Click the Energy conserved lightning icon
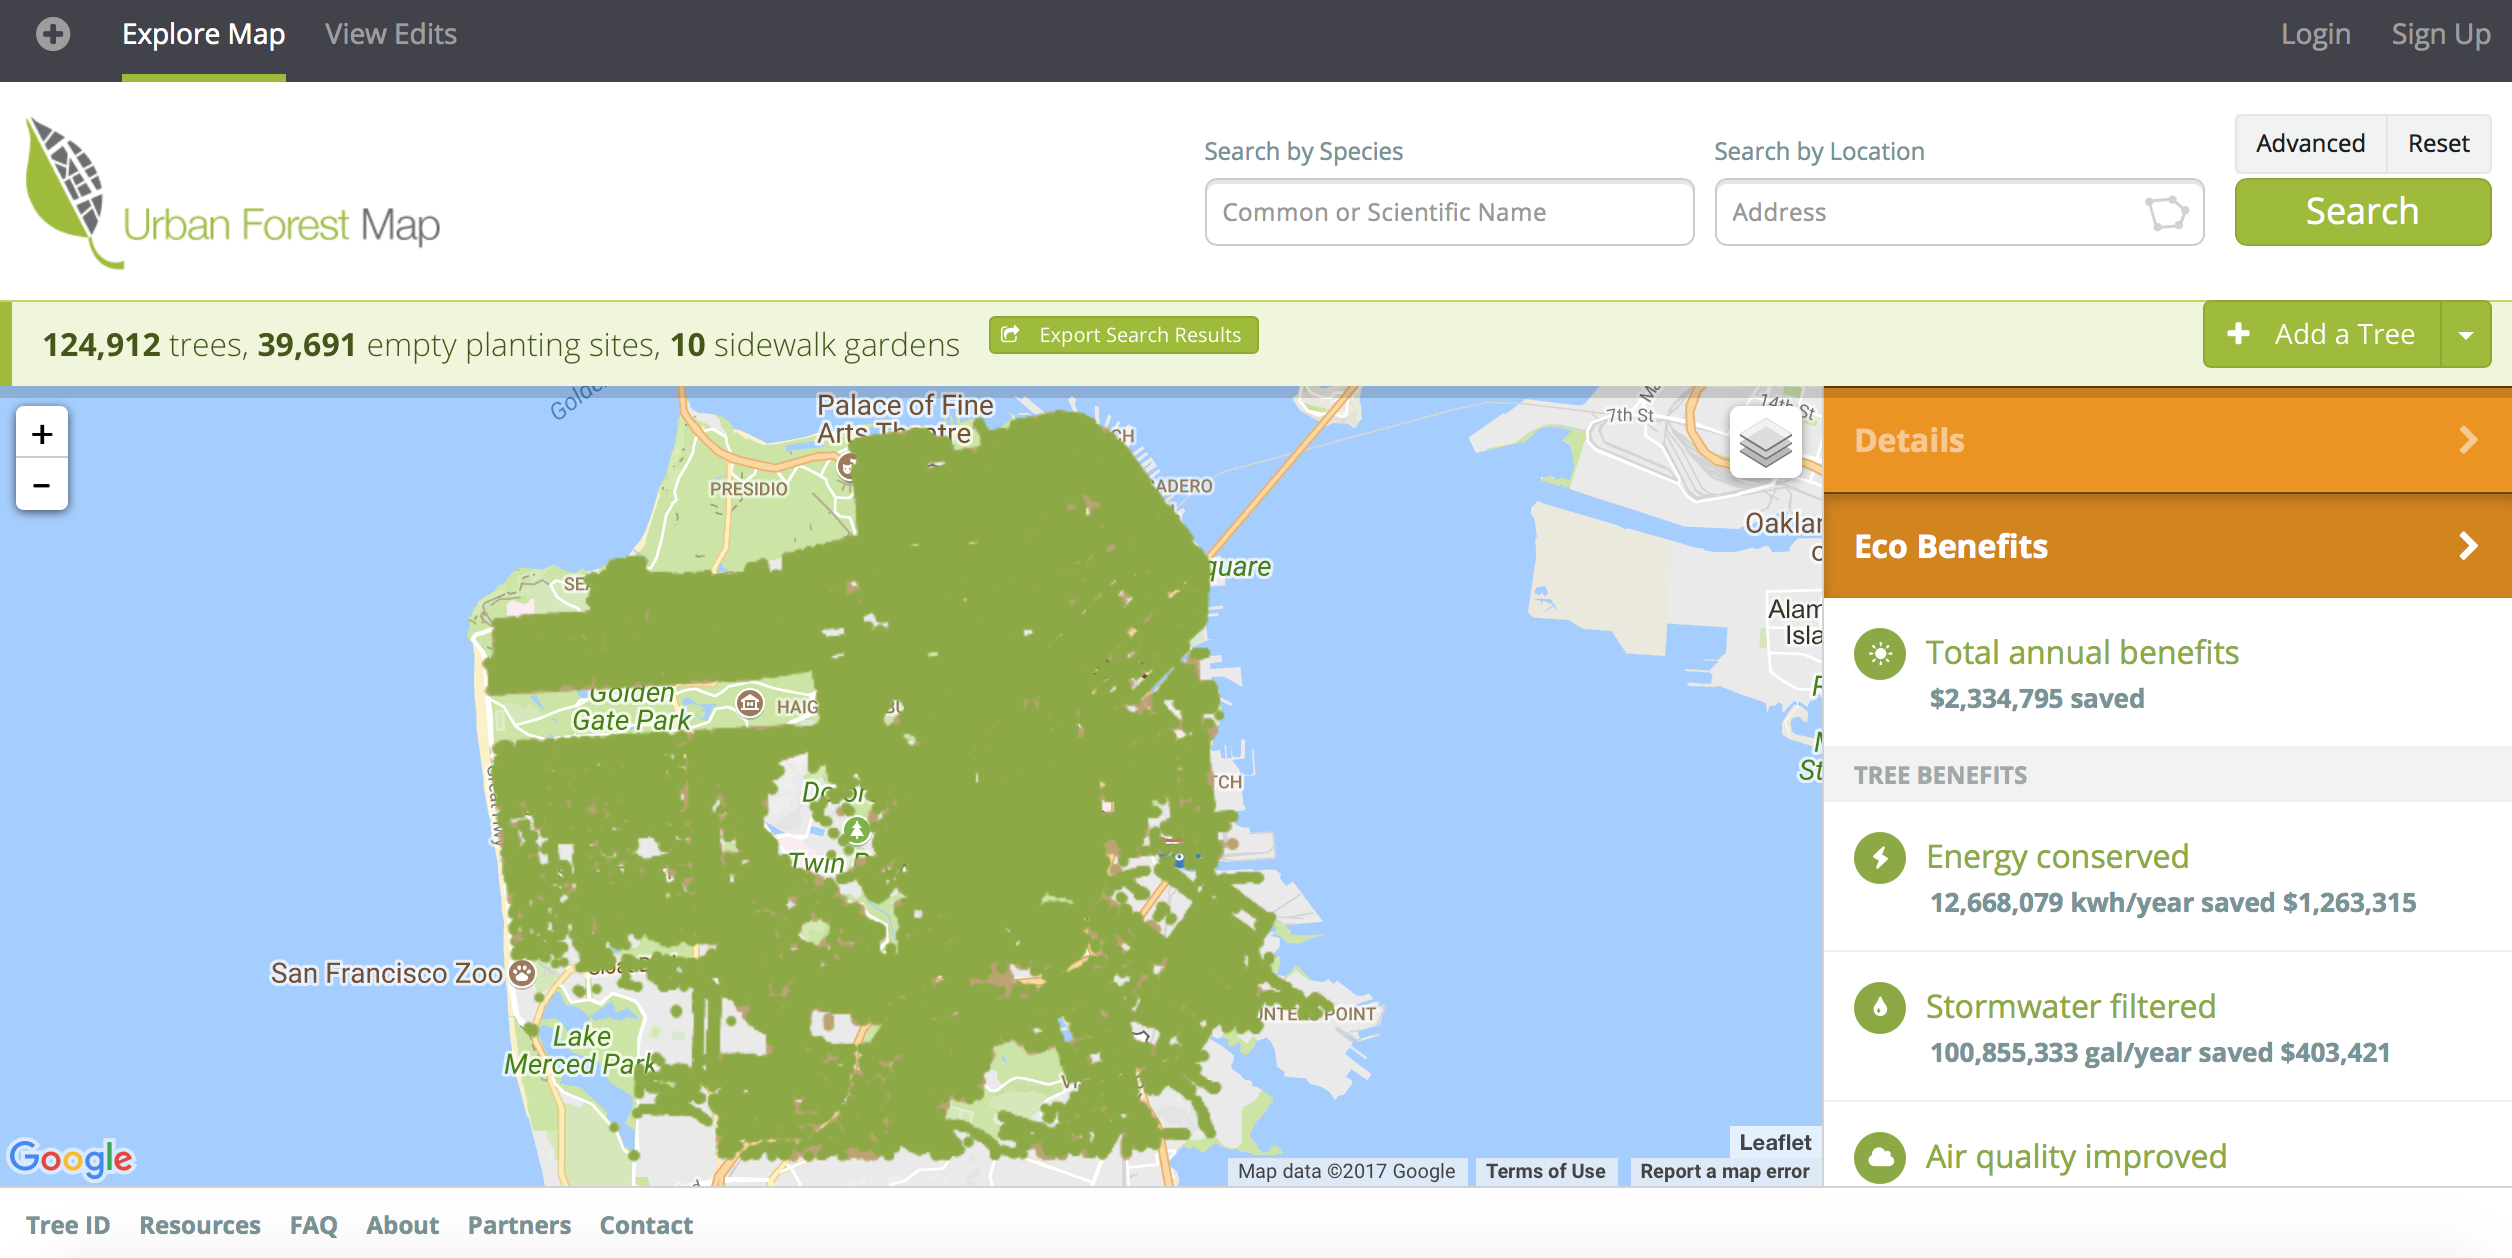The image size is (2512, 1258). (1880, 858)
